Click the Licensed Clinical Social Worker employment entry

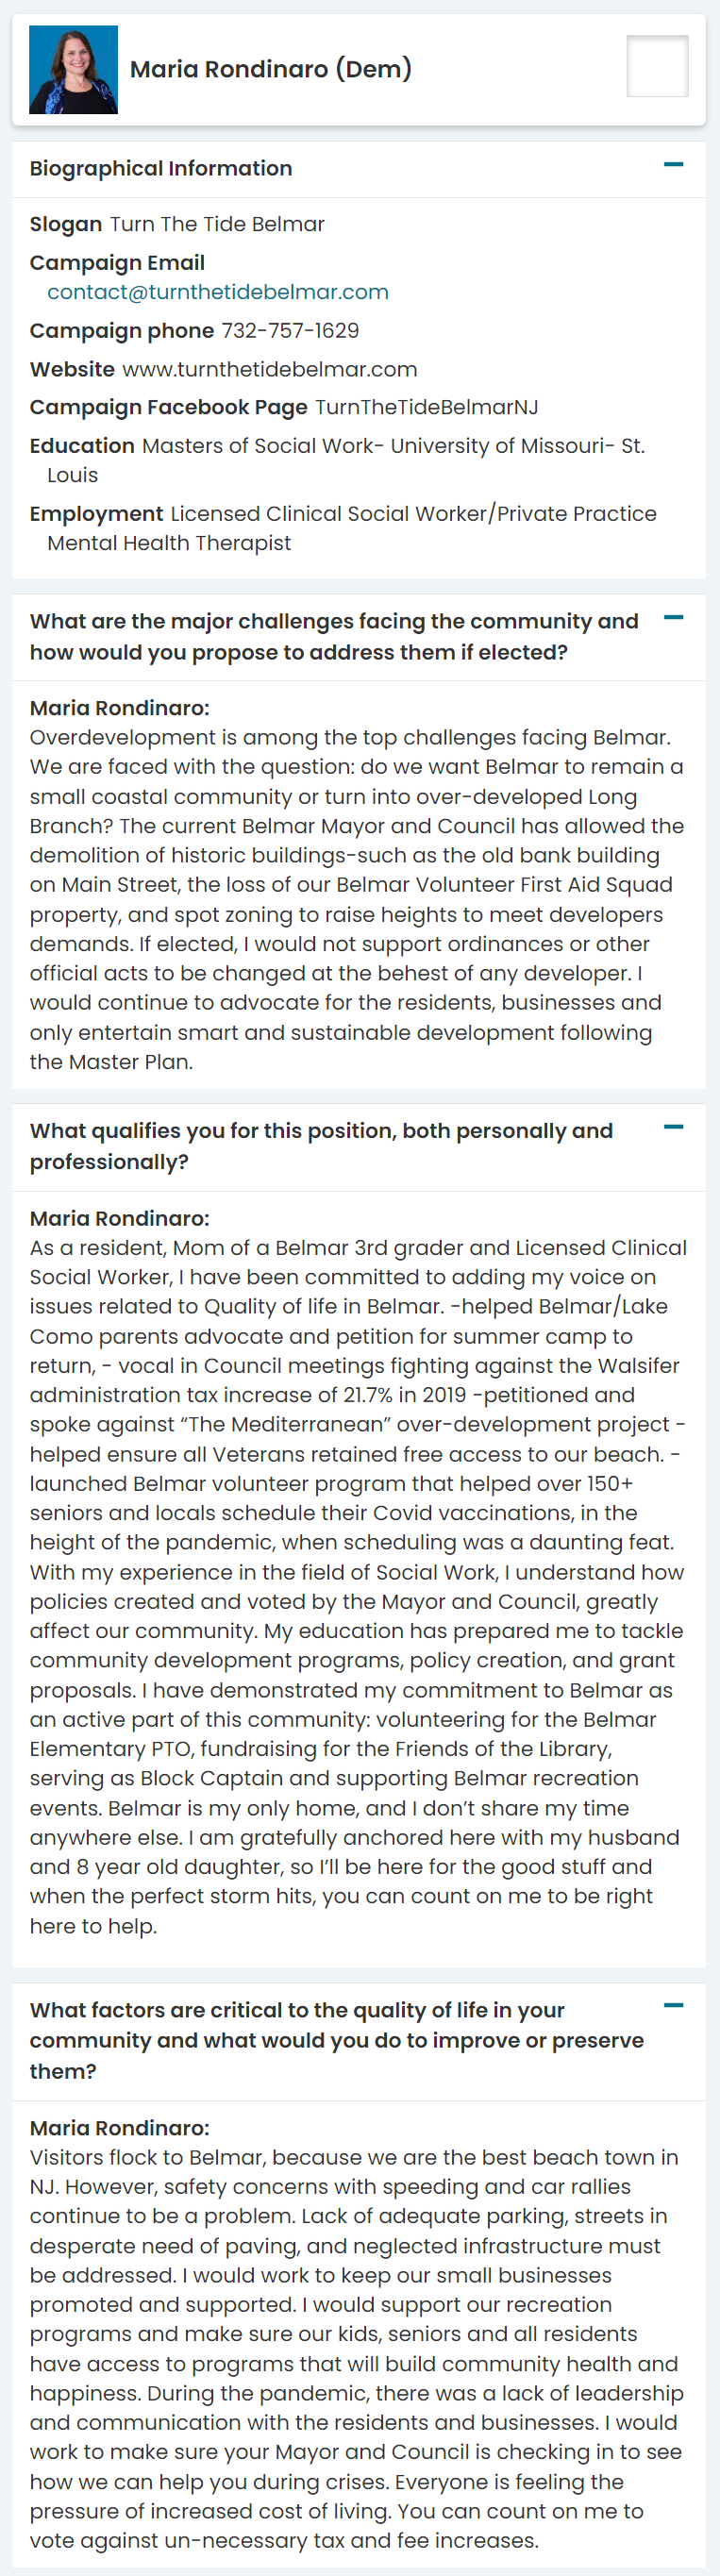coord(413,514)
